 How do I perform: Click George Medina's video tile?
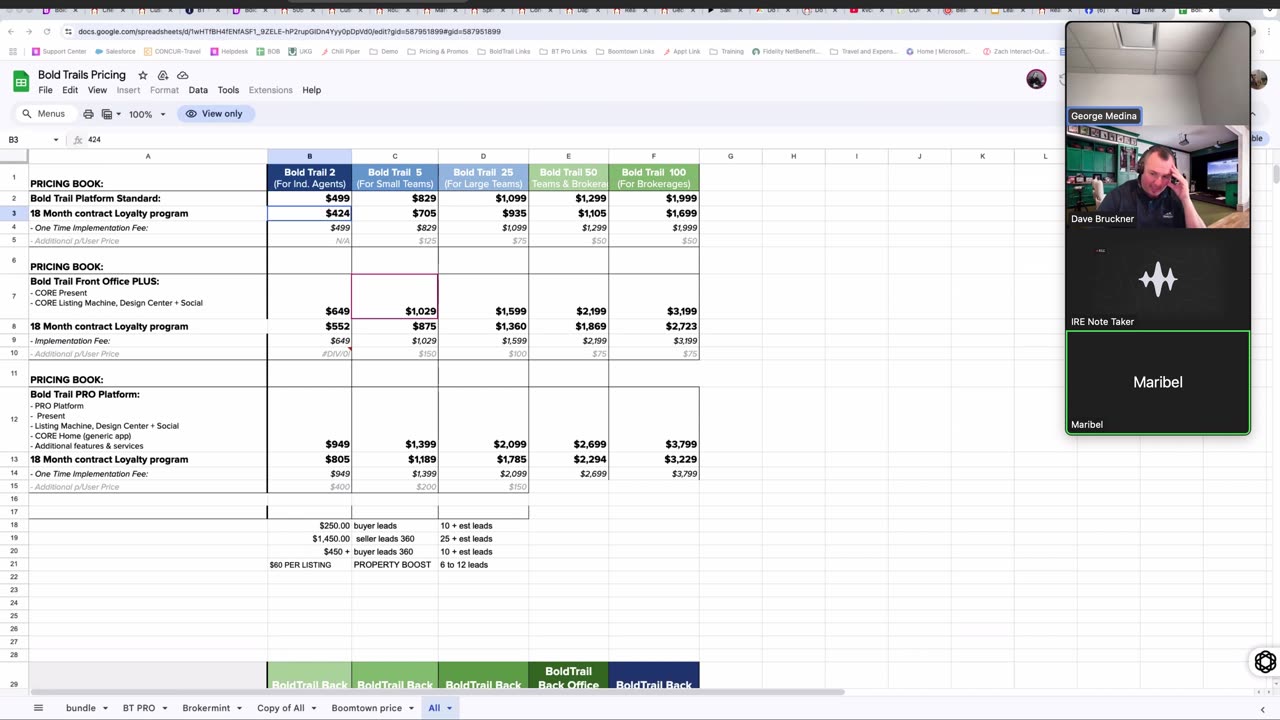tap(1158, 73)
